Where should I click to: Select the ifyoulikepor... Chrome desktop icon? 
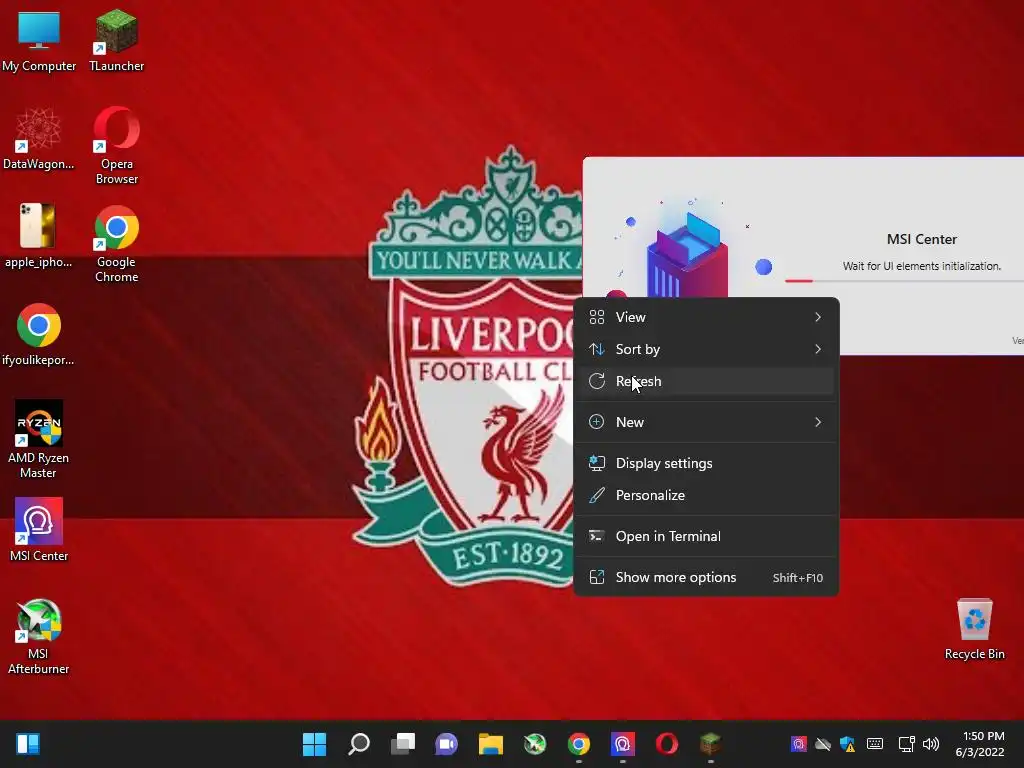pyautogui.click(x=39, y=334)
